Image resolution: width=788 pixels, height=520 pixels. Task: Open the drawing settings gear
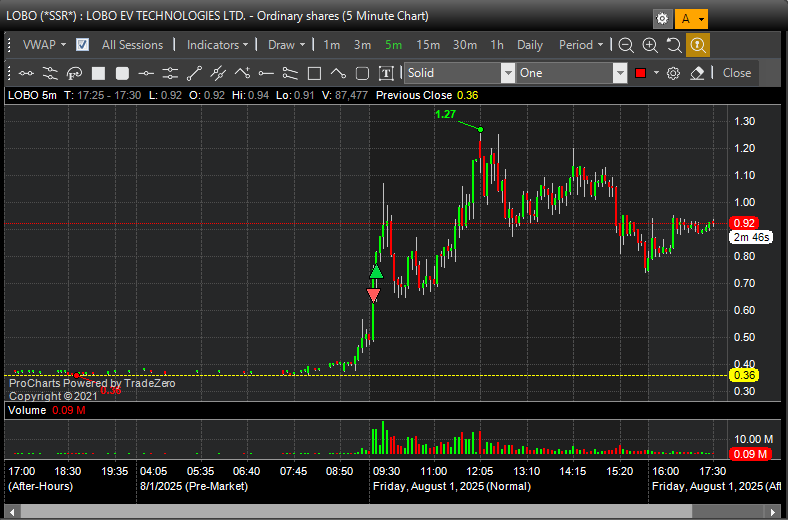(673, 73)
